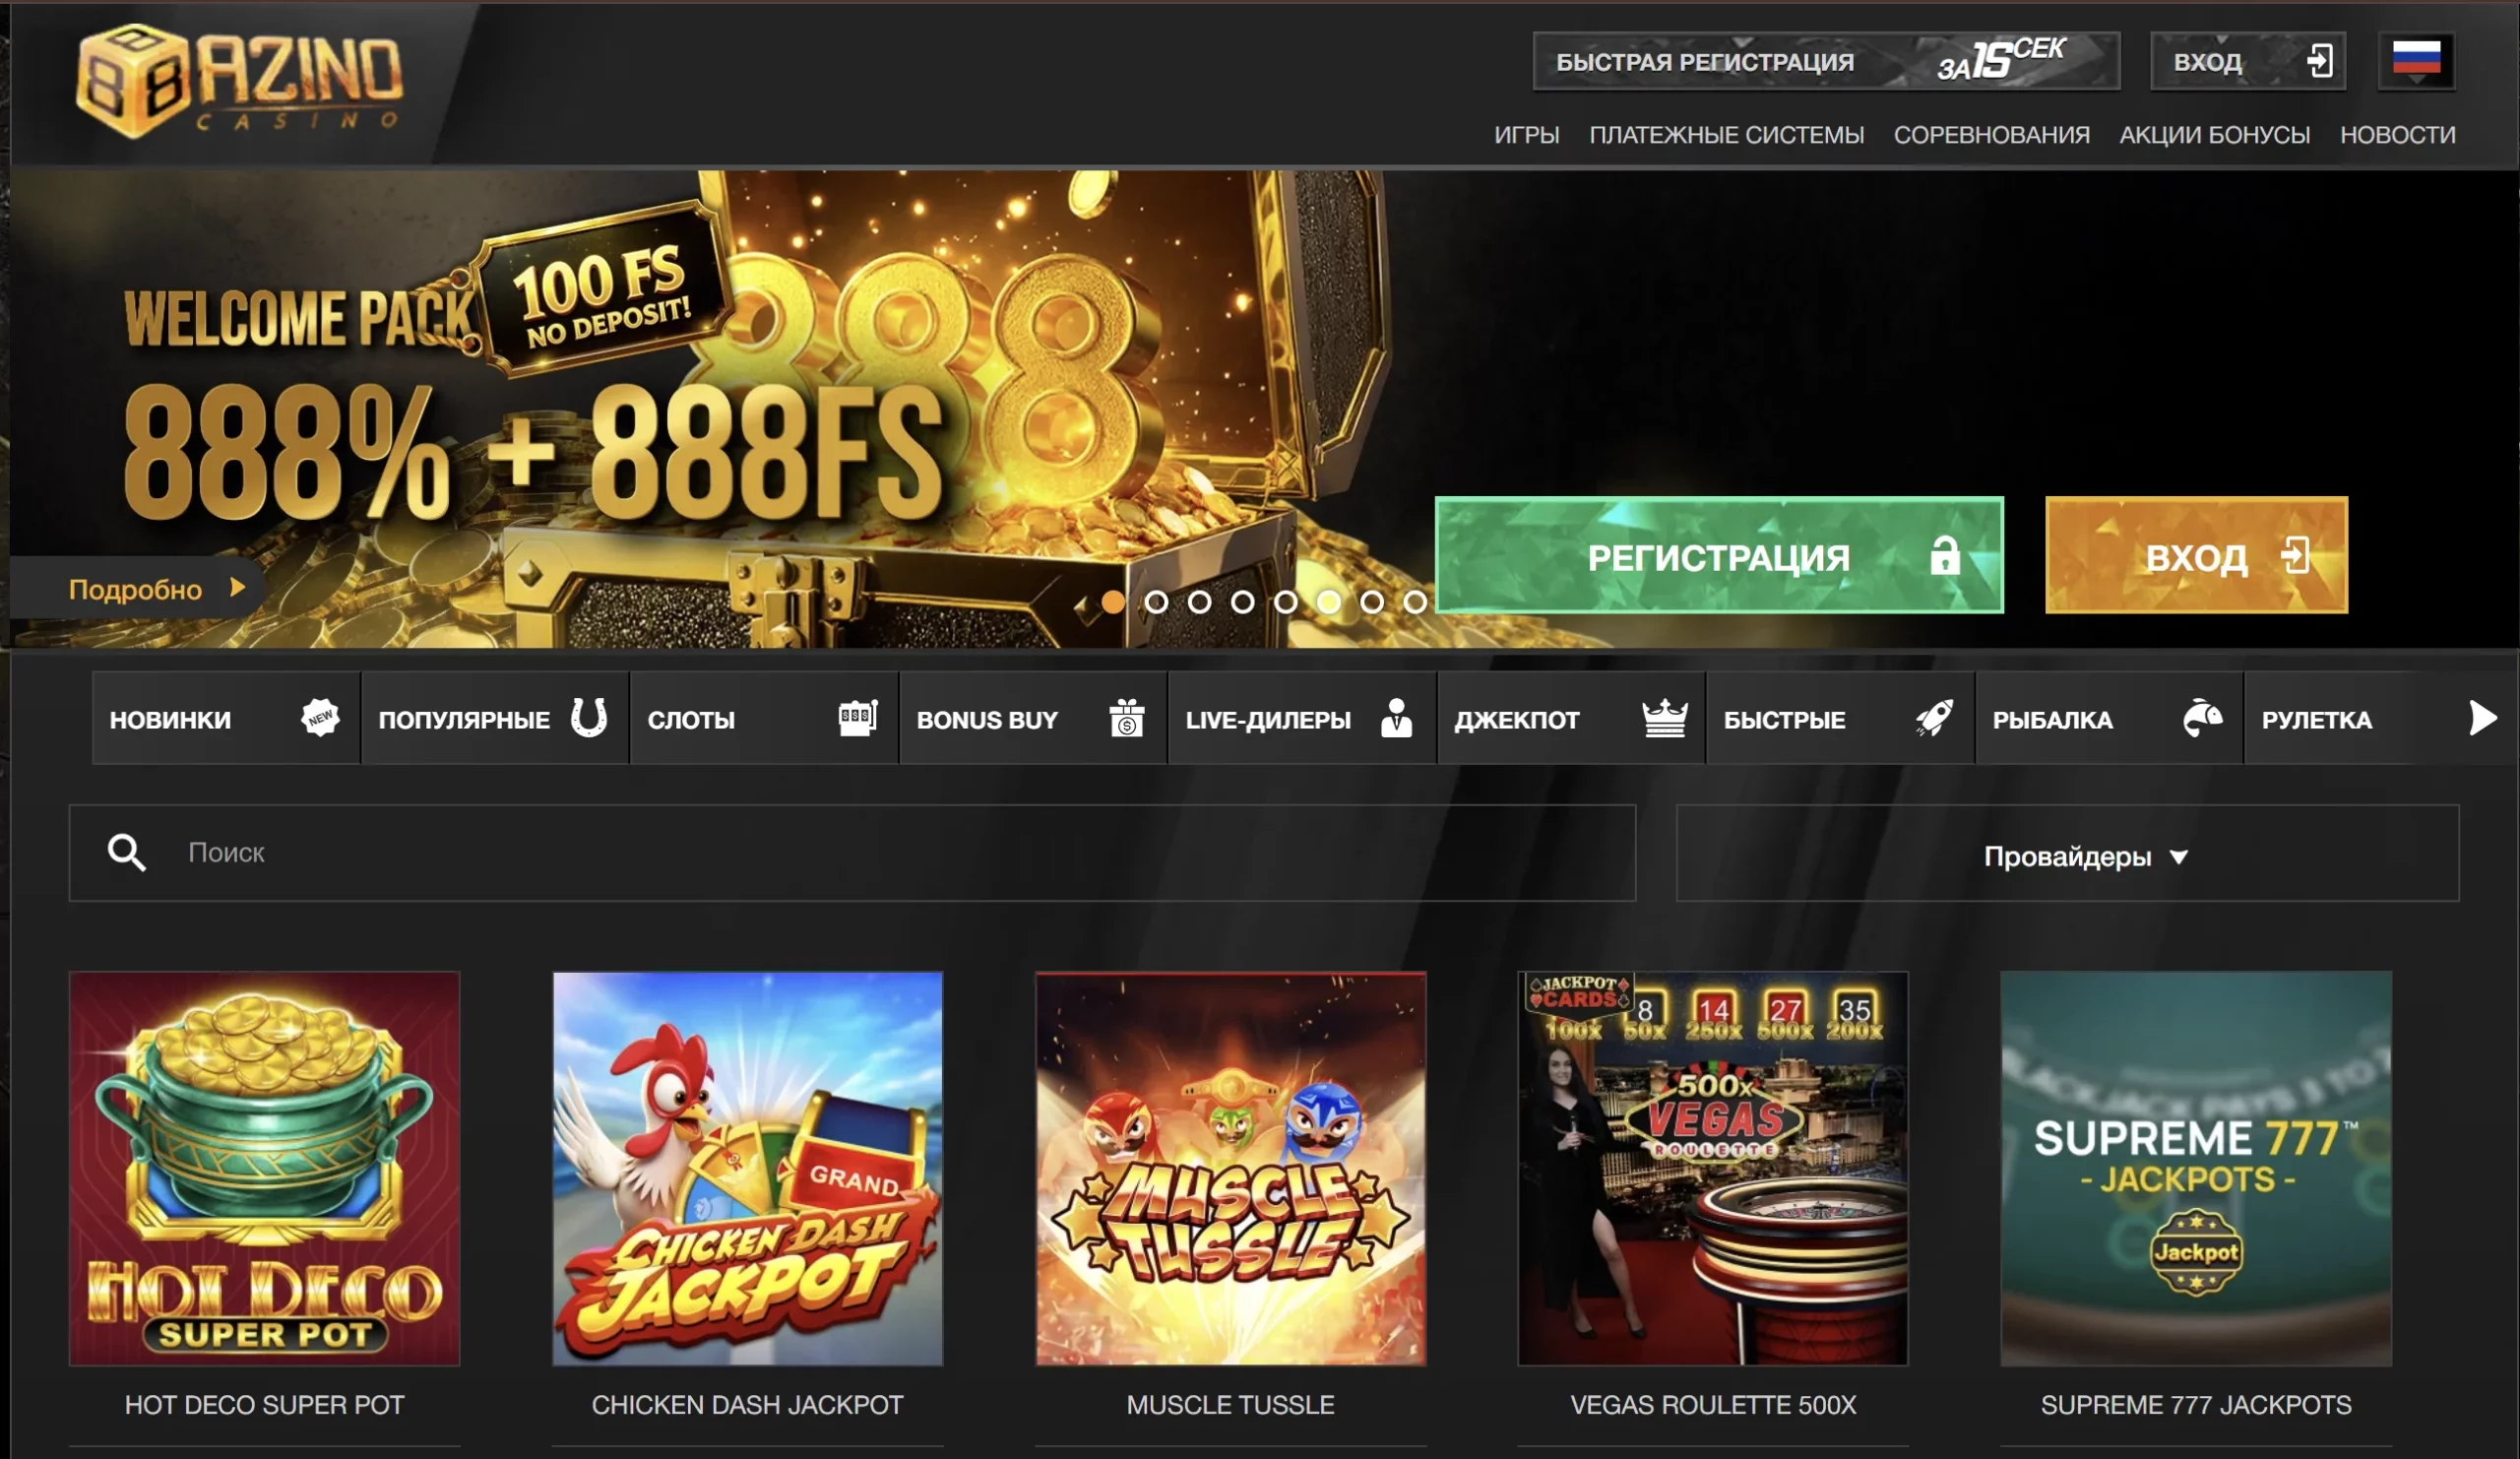Click the Поиск search field
This screenshot has width=2520, height=1459.
click(x=852, y=853)
